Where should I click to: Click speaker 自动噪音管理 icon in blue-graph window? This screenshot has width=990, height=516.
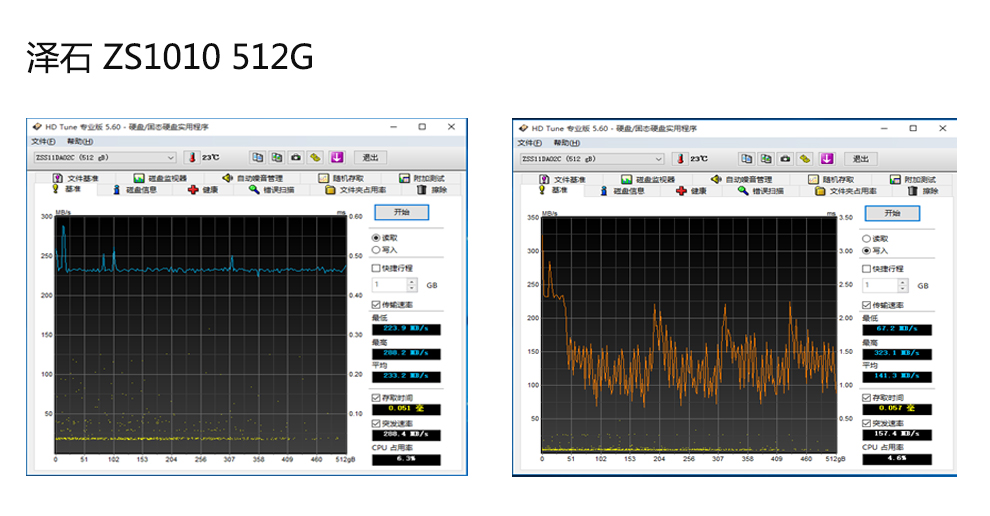227,178
